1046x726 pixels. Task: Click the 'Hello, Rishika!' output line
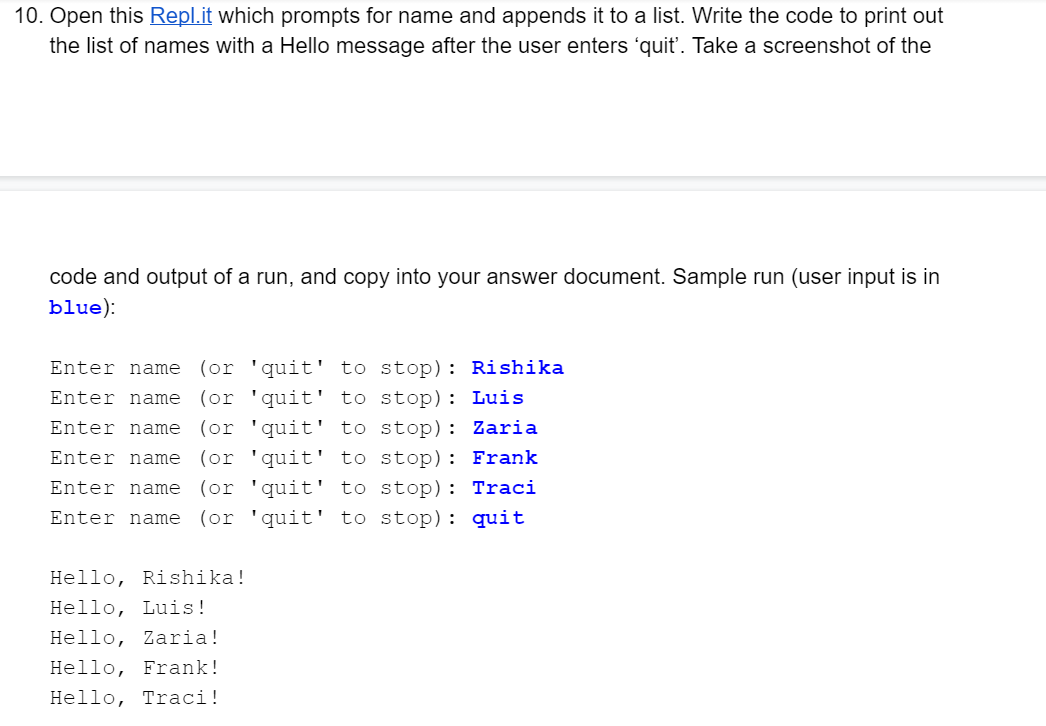(x=148, y=578)
